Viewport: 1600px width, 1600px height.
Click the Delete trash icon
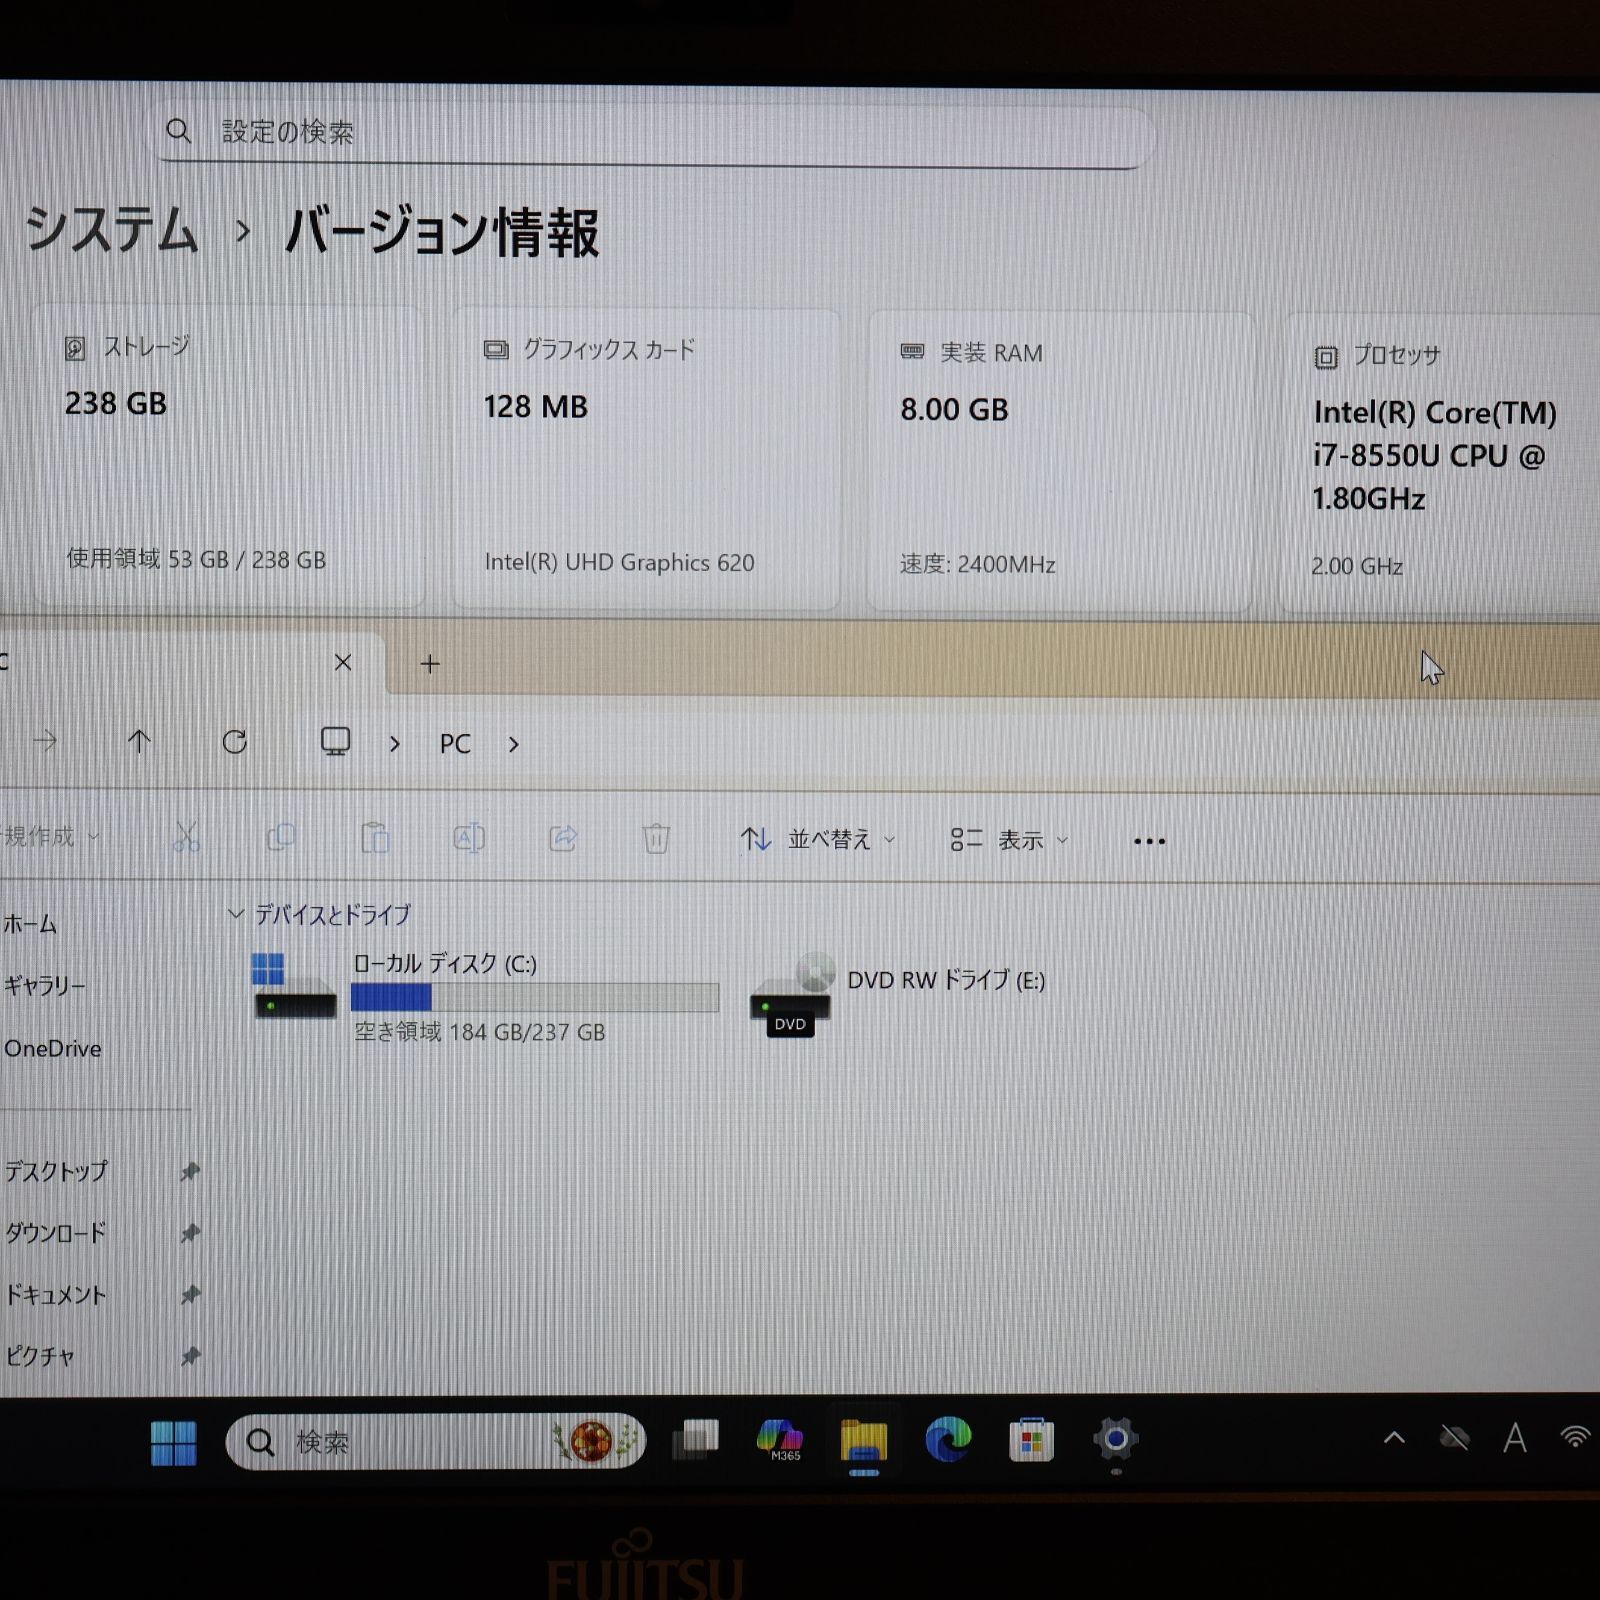(x=656, y=840)
